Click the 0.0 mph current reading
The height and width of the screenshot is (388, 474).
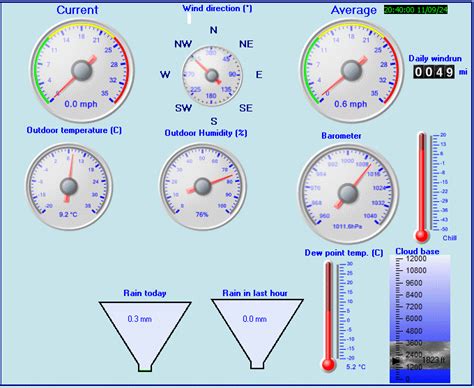[81, 104]
